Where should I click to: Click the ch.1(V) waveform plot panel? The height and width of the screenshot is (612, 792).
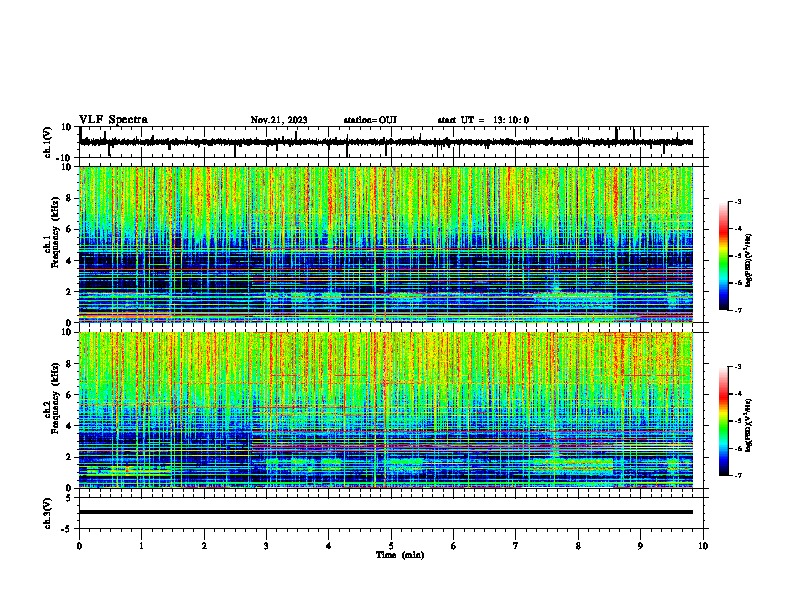[393, 142]
